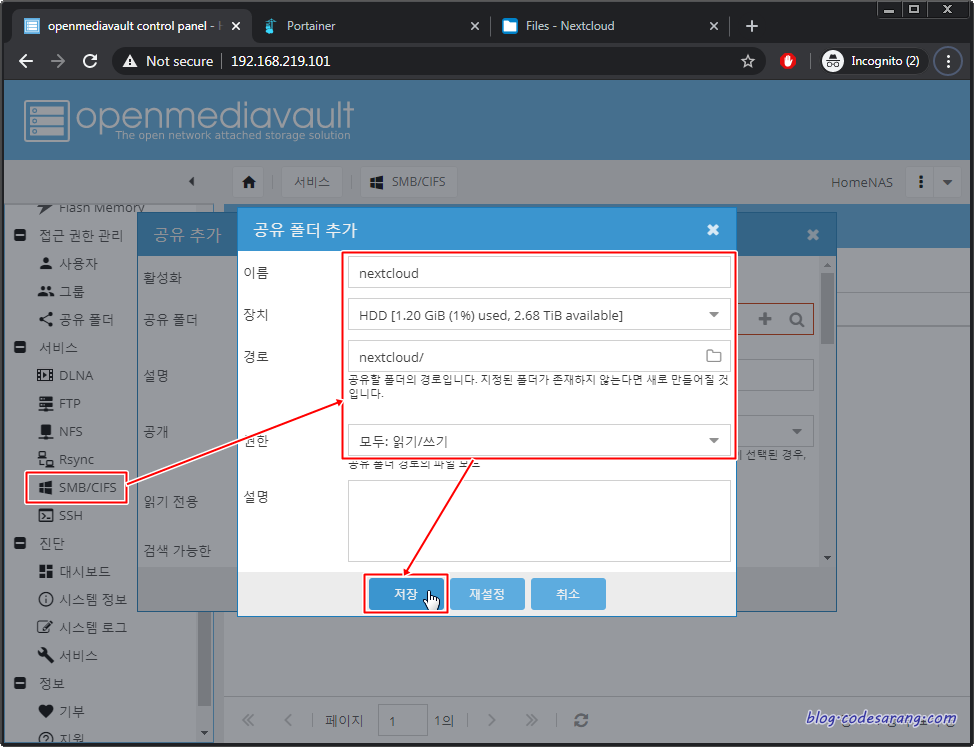This screenshot has width=974, height=747.
Task: Open 사용자 in the sidebar
Action: coord(68,263)
